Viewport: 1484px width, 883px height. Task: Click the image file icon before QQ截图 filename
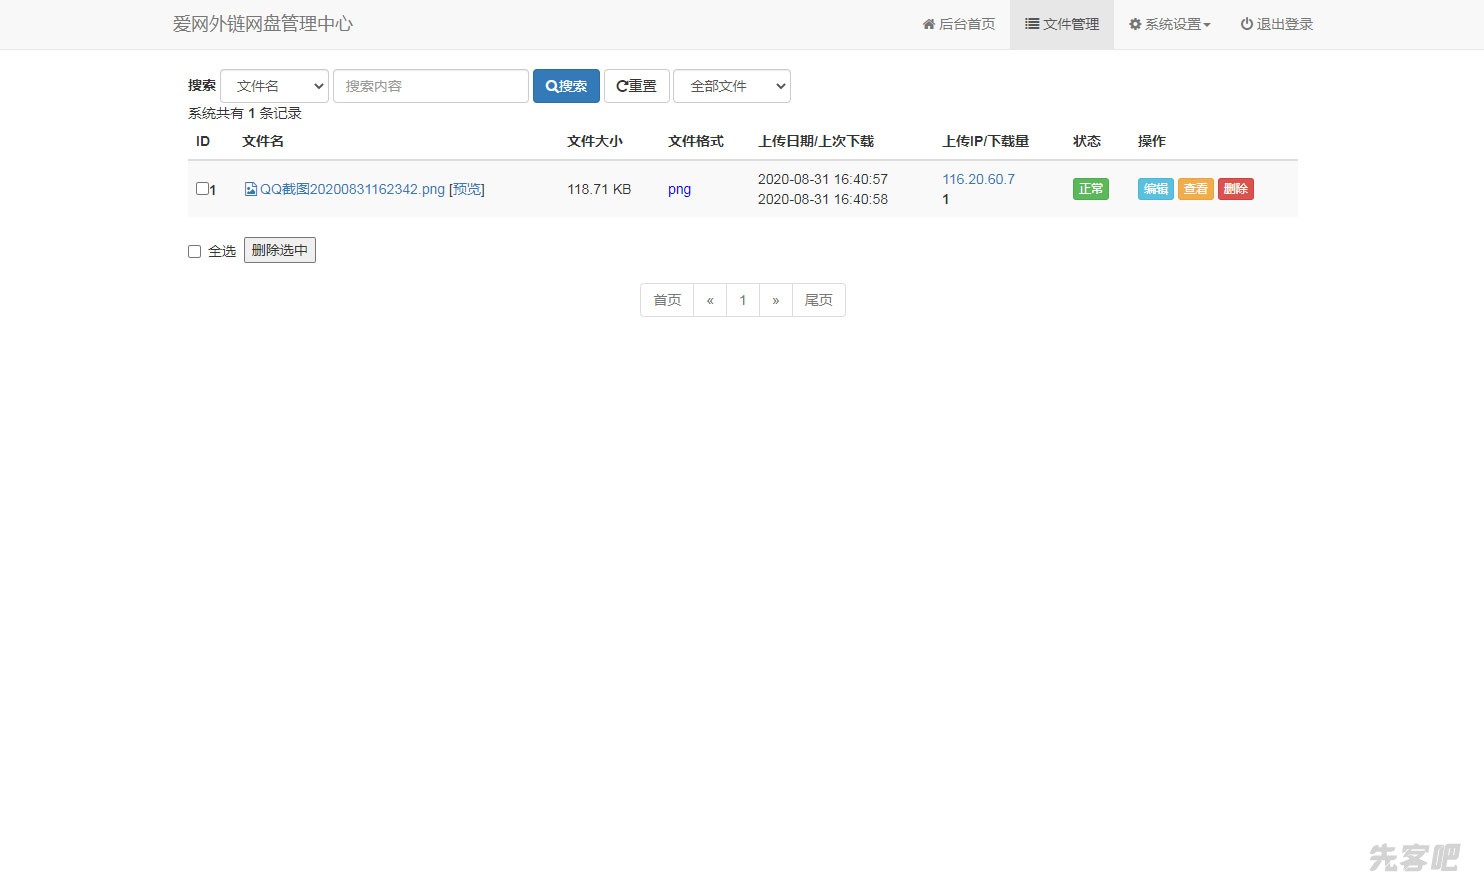[x=251, y=189]
